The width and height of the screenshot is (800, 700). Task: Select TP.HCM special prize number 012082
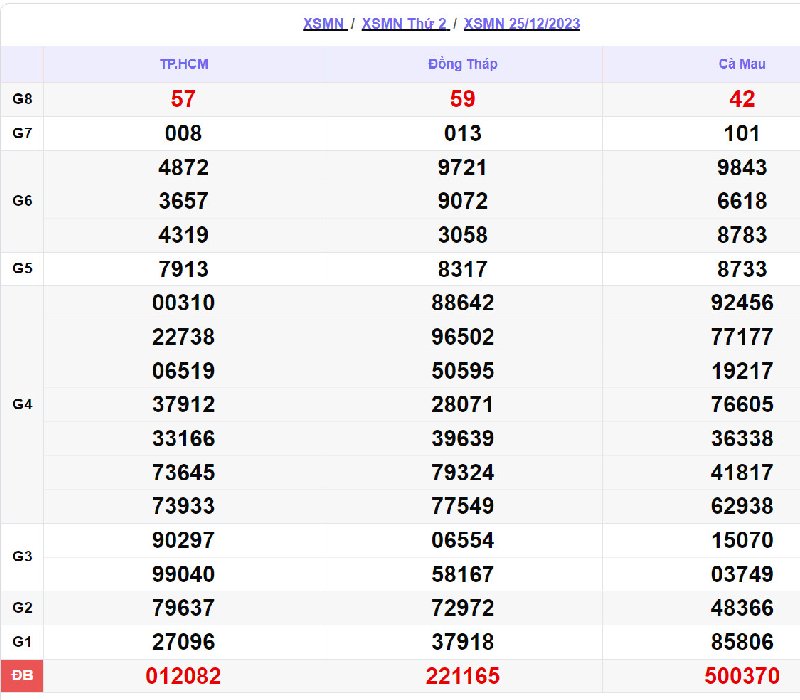pos(183,677)
